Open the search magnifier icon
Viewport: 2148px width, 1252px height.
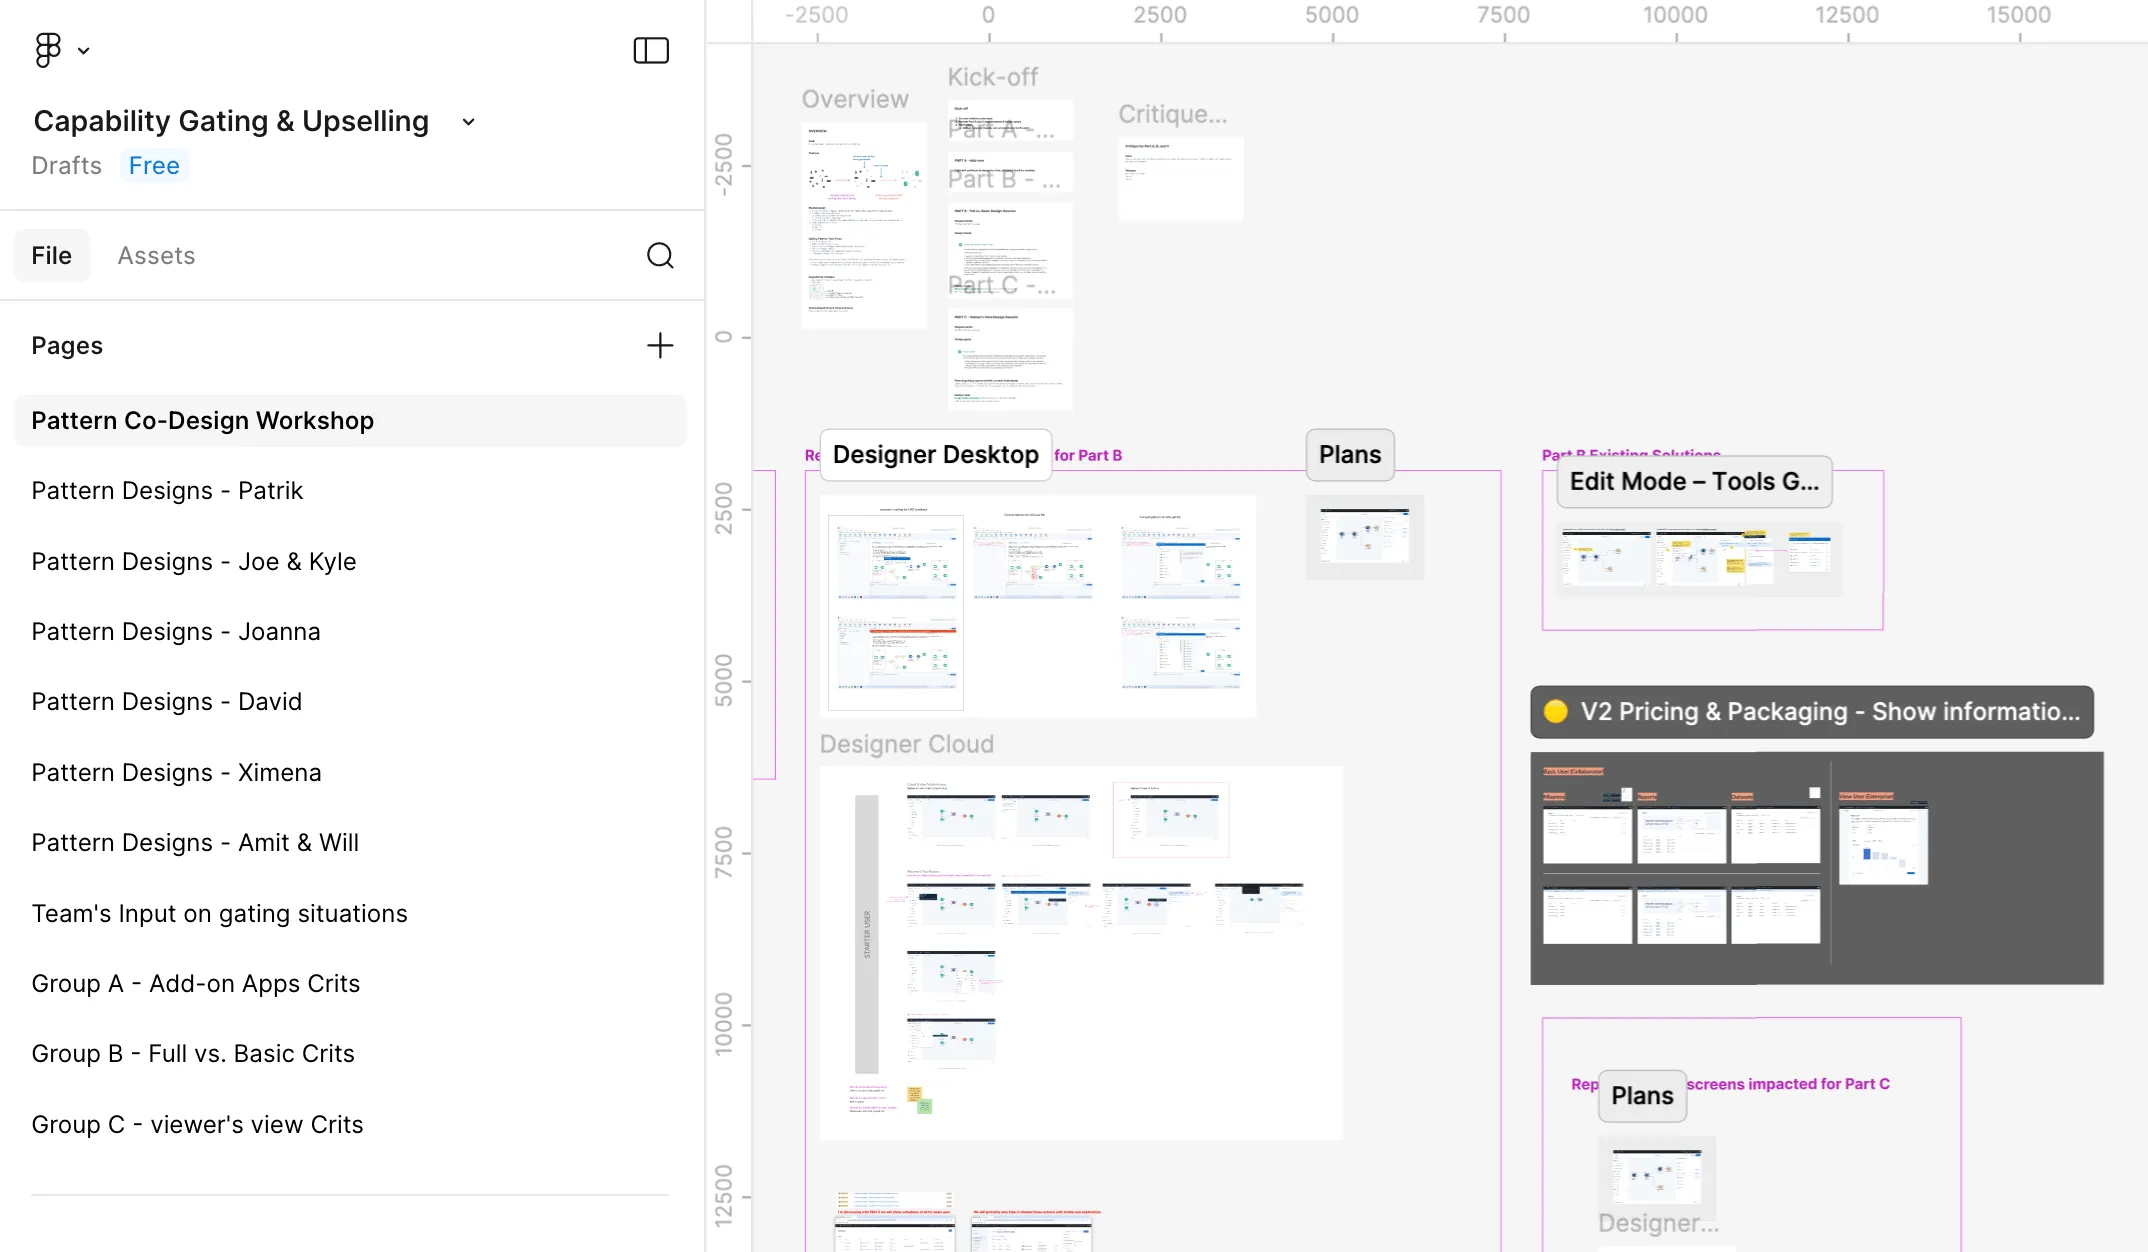pos(660,255)
